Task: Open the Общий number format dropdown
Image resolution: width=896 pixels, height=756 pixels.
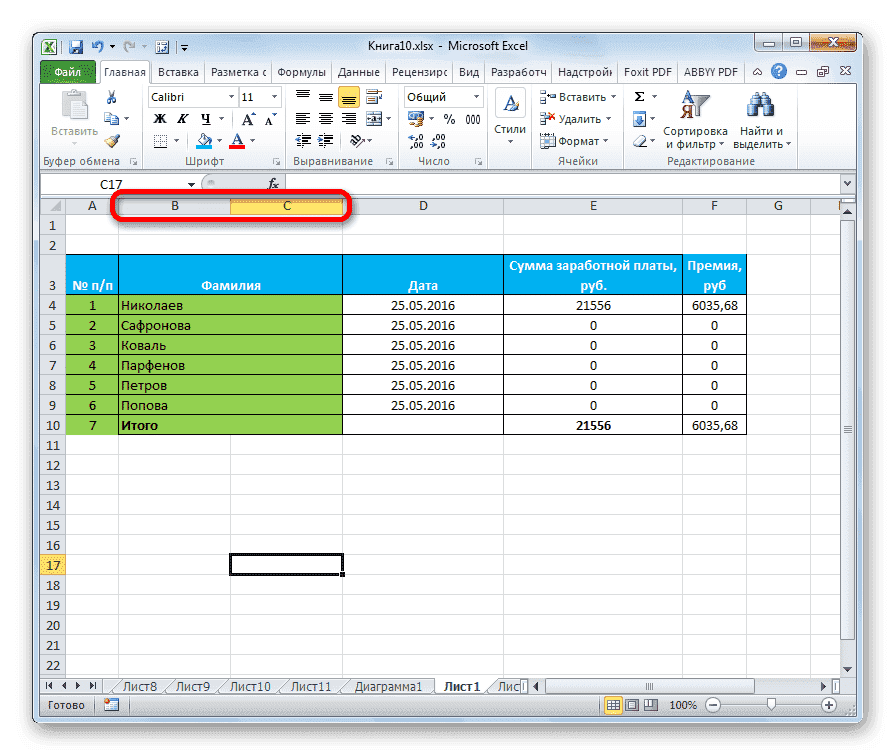Action: point(476,97)
